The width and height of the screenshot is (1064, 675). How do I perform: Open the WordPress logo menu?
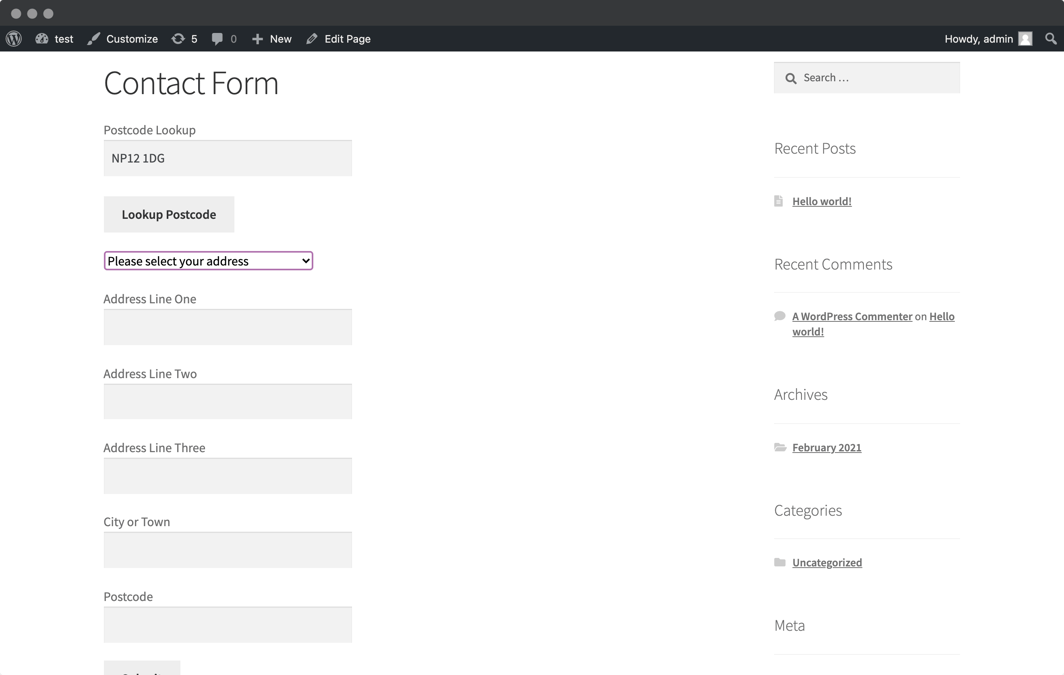pos(13,38)
